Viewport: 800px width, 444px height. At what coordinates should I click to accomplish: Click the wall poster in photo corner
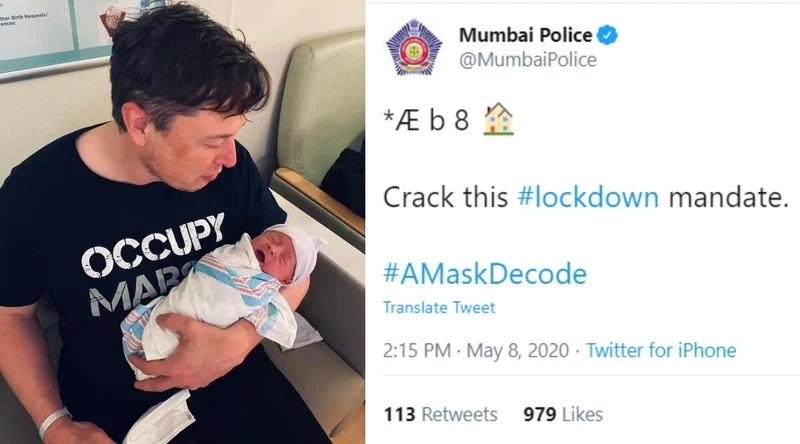click(x=38, y=33)
